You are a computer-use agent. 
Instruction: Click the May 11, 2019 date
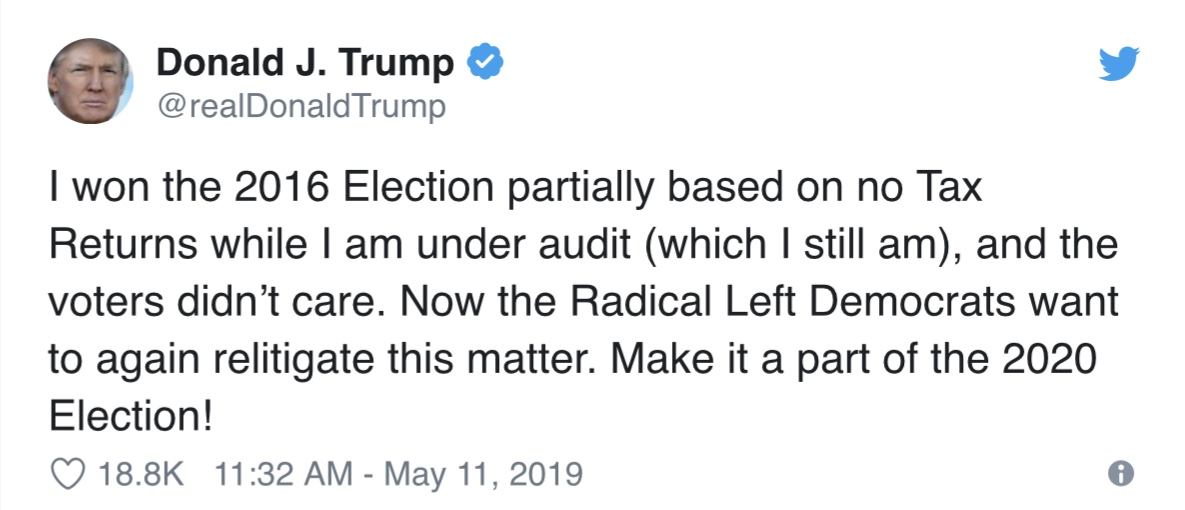tap(483, 474)
